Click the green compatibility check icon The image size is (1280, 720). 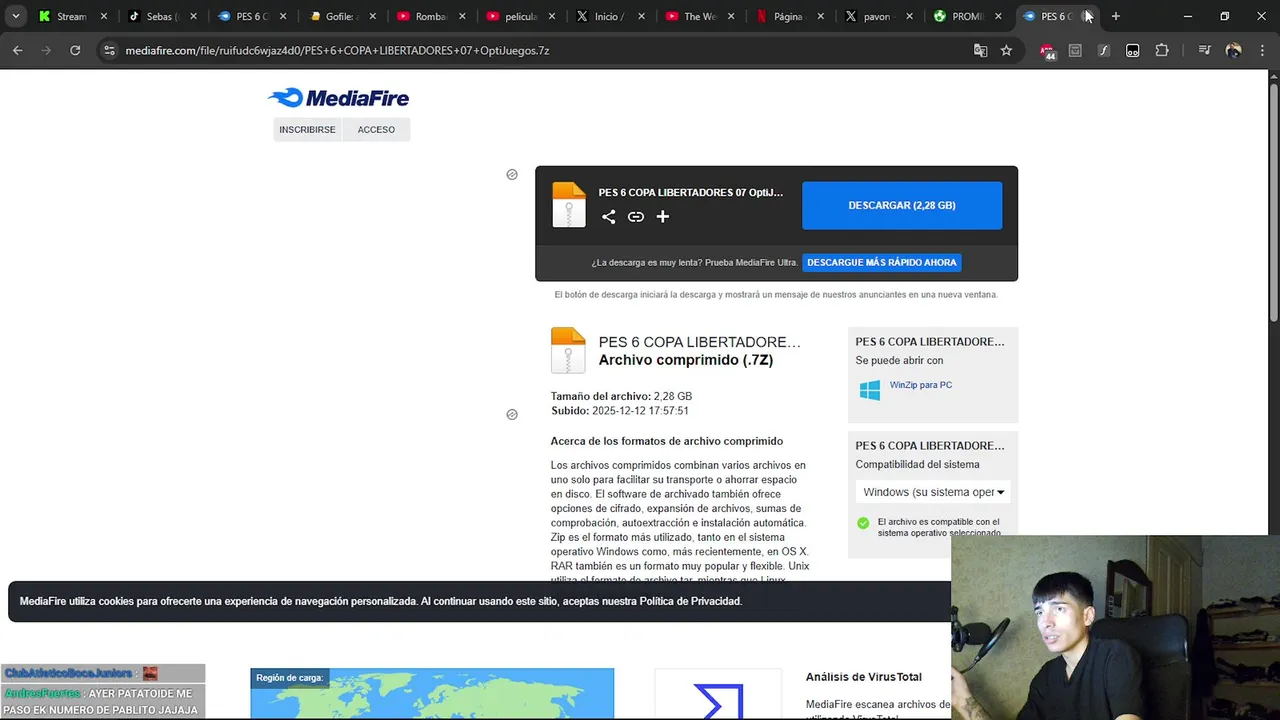pyautogui.click(x=863, y=523)
